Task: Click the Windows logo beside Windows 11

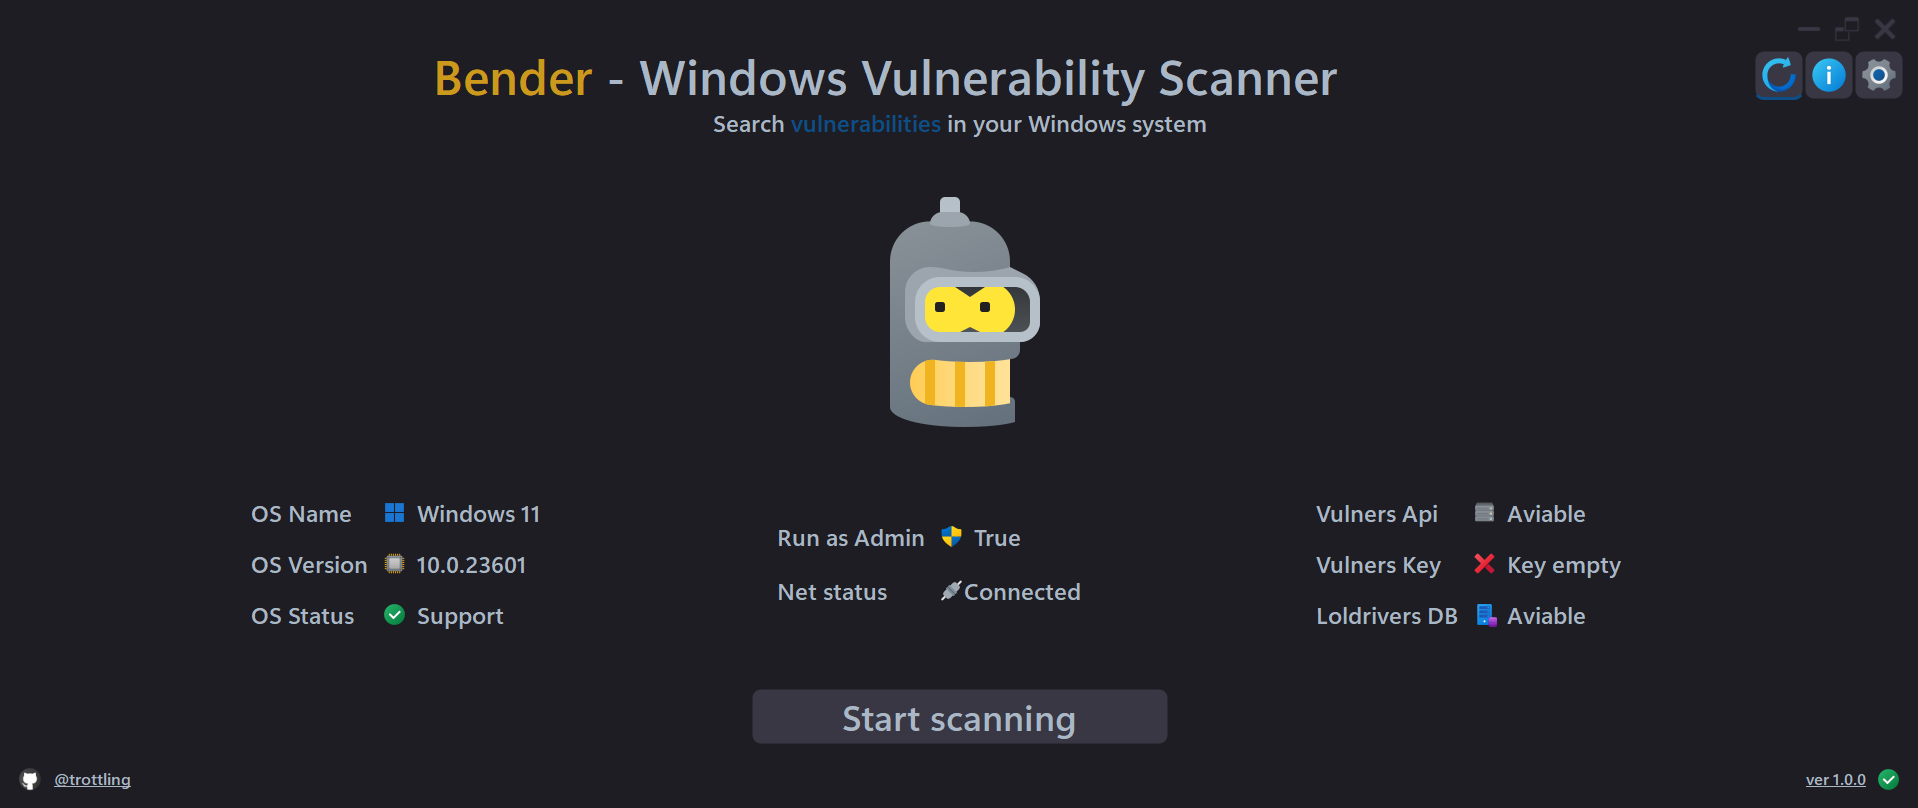Action: pos(395,513)
